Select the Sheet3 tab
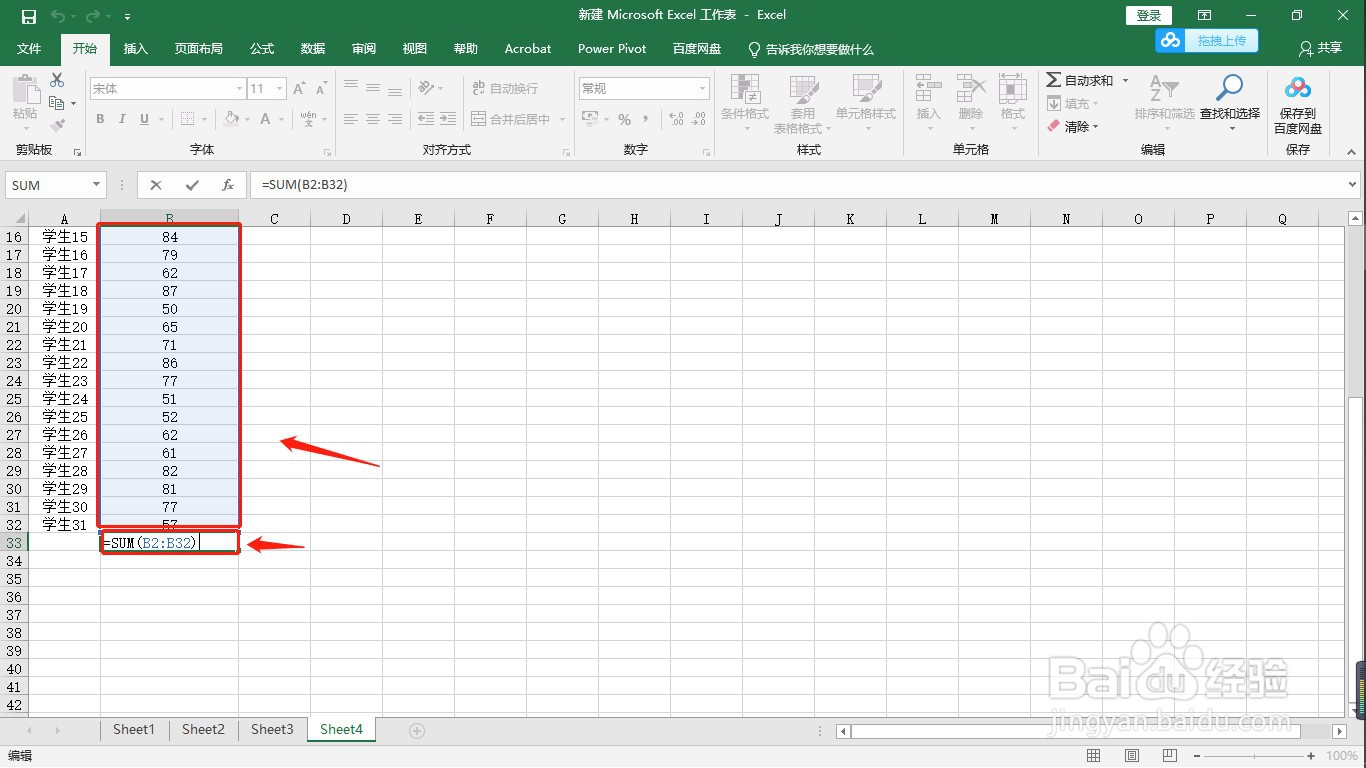Viewport: 1366px width, 768px height. (x=272, y=730)
